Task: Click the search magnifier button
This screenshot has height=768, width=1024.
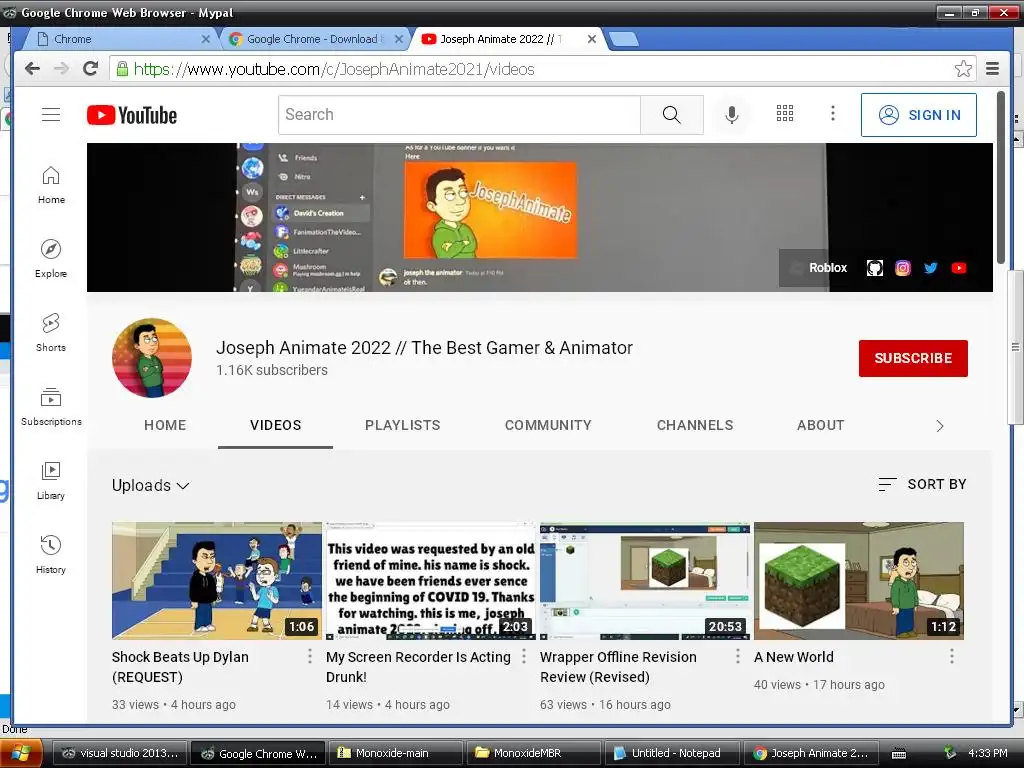Action: pos(671,115)
